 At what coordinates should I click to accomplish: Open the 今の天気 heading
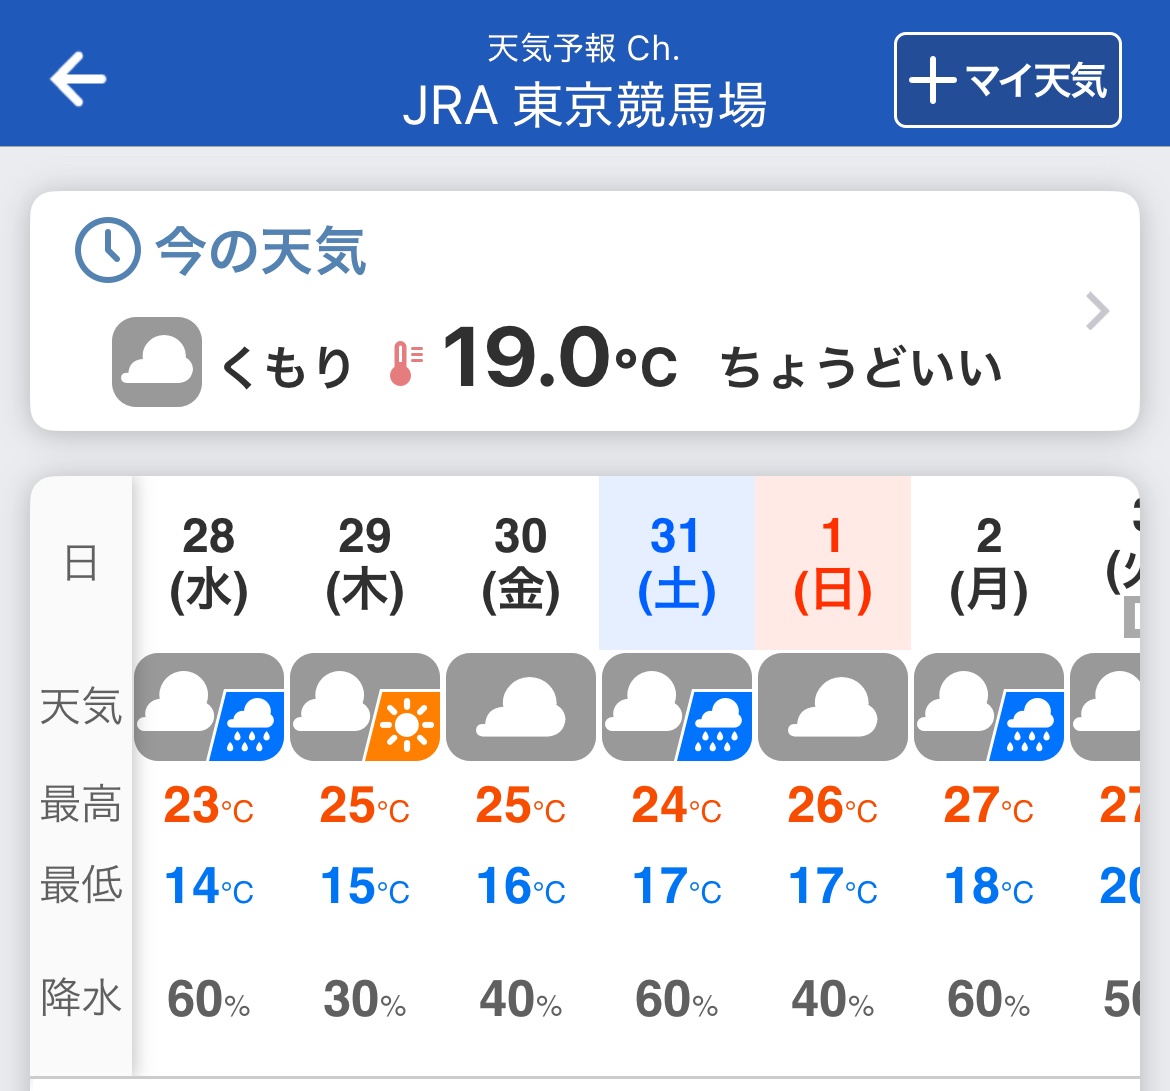pos(261,251)
